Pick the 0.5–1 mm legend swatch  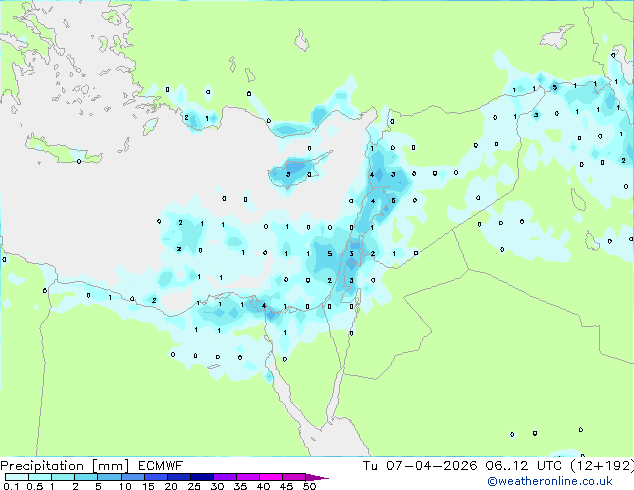point(40,477)
